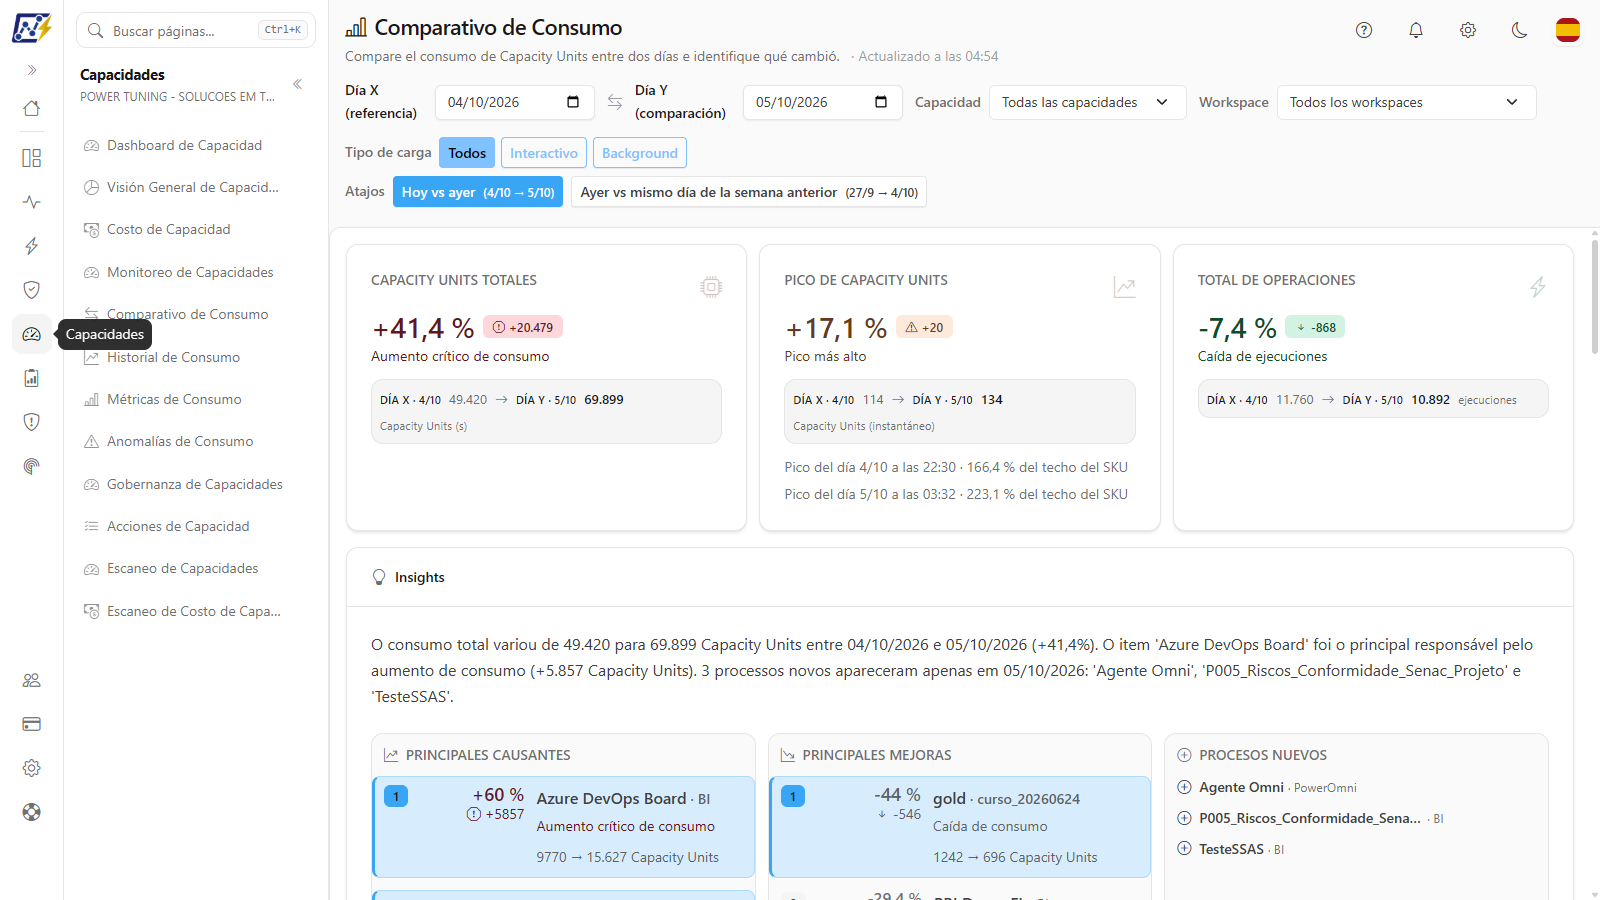Open the Capacidad dropdown
The image size is (1600, 900).
tap(1087, 102)
